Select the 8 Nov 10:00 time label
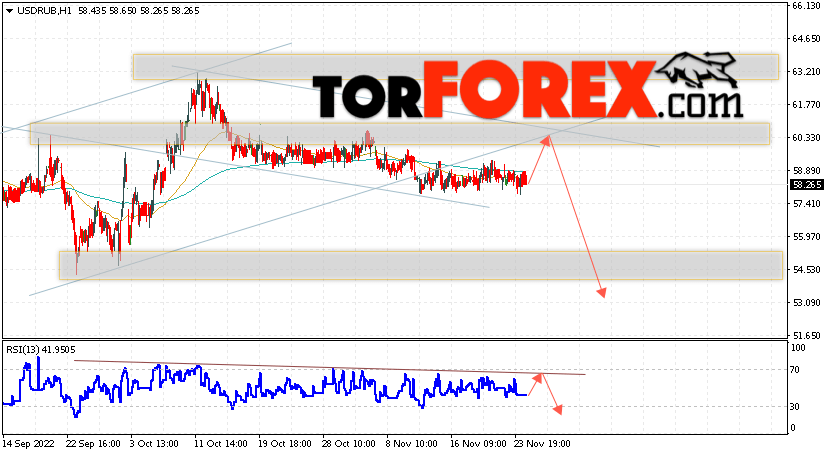 pyautogui.click(x=412, y=443)
